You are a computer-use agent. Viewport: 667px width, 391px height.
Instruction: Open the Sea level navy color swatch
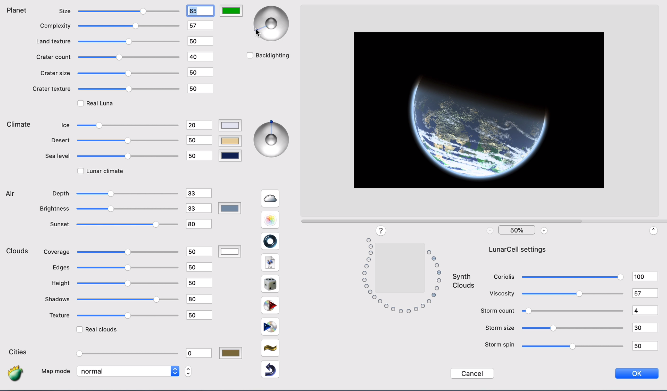230,156
